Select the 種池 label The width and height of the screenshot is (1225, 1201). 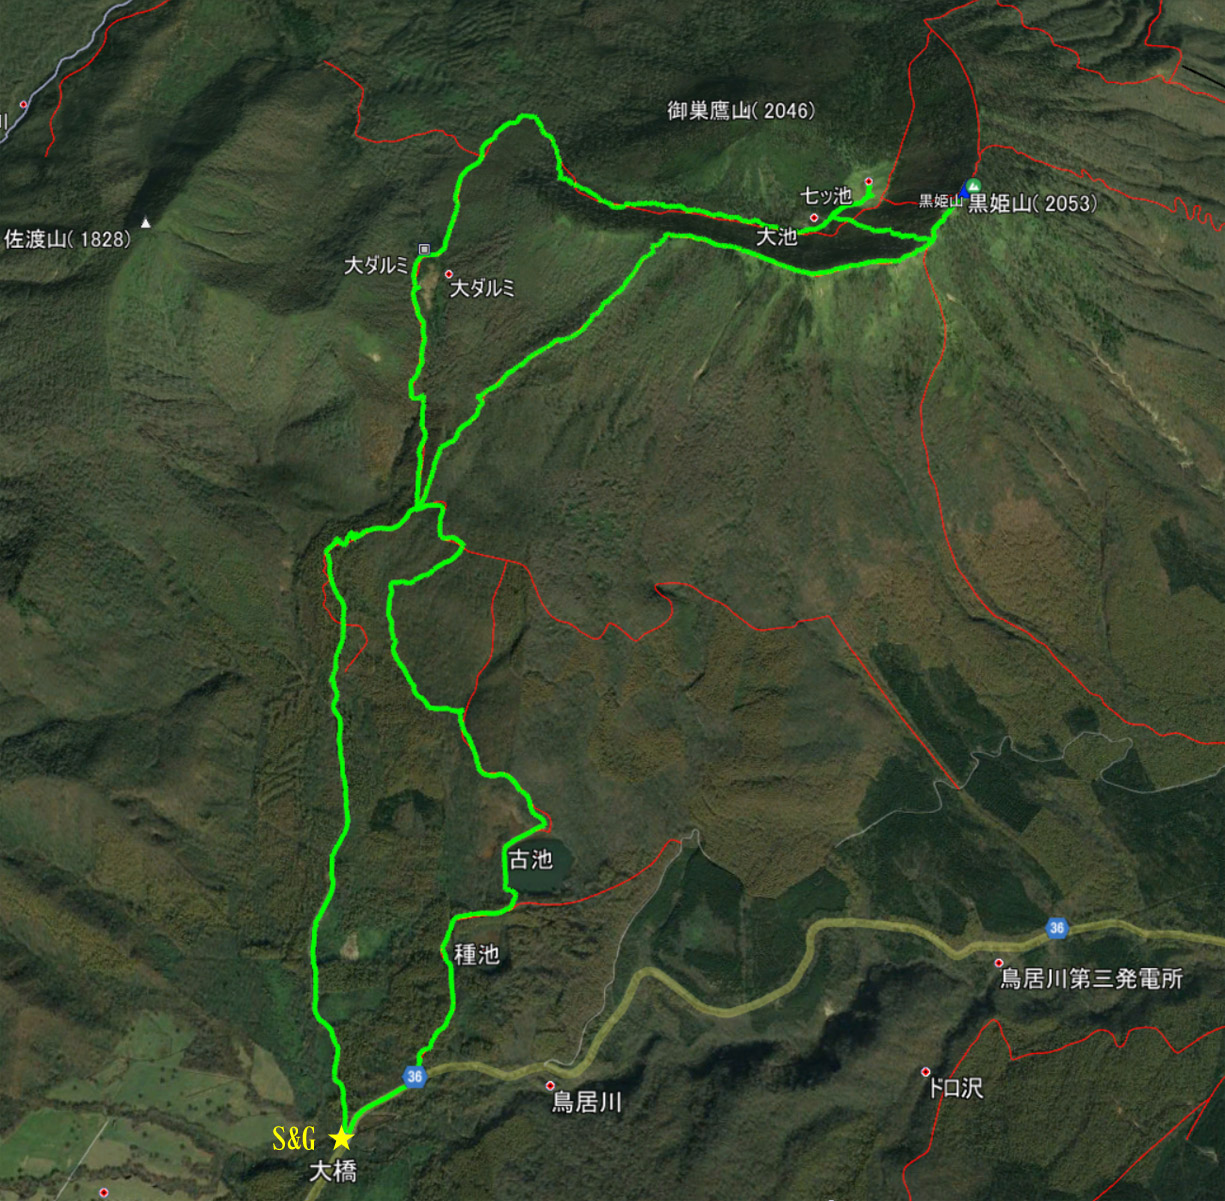click(477, 954)
